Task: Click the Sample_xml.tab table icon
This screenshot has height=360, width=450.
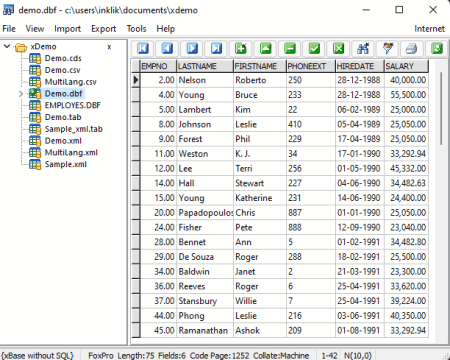Action: coord(35,129)
